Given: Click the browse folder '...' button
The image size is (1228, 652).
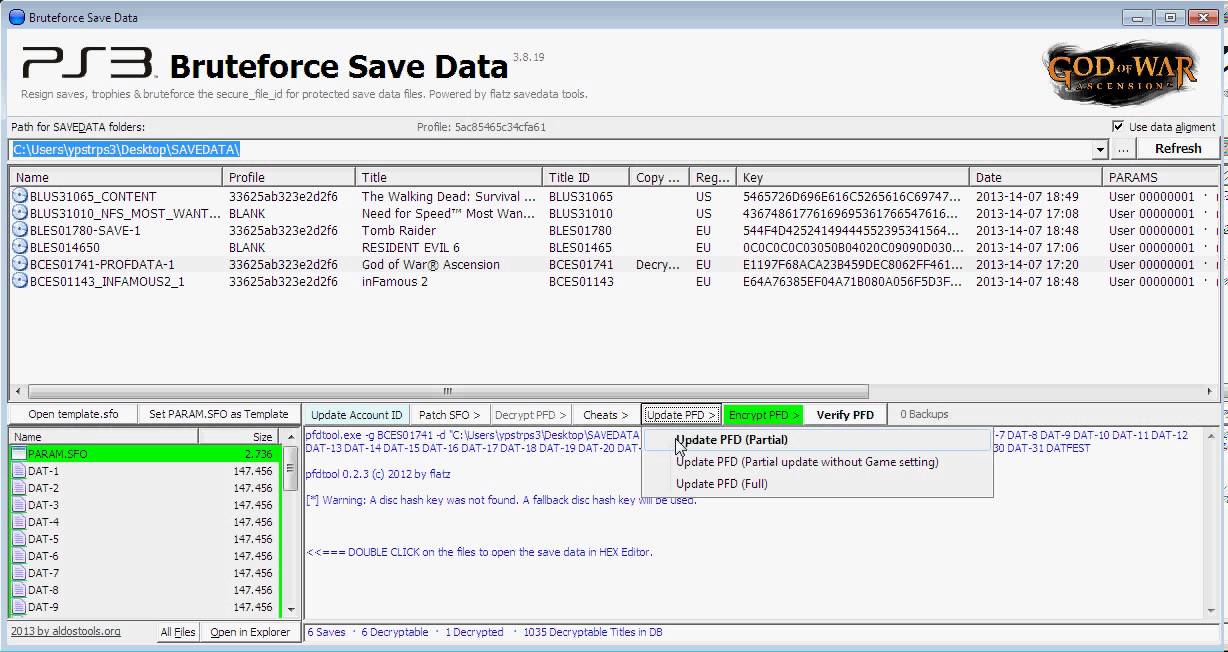Looking at the screenshot, I should click(1122, 148).
